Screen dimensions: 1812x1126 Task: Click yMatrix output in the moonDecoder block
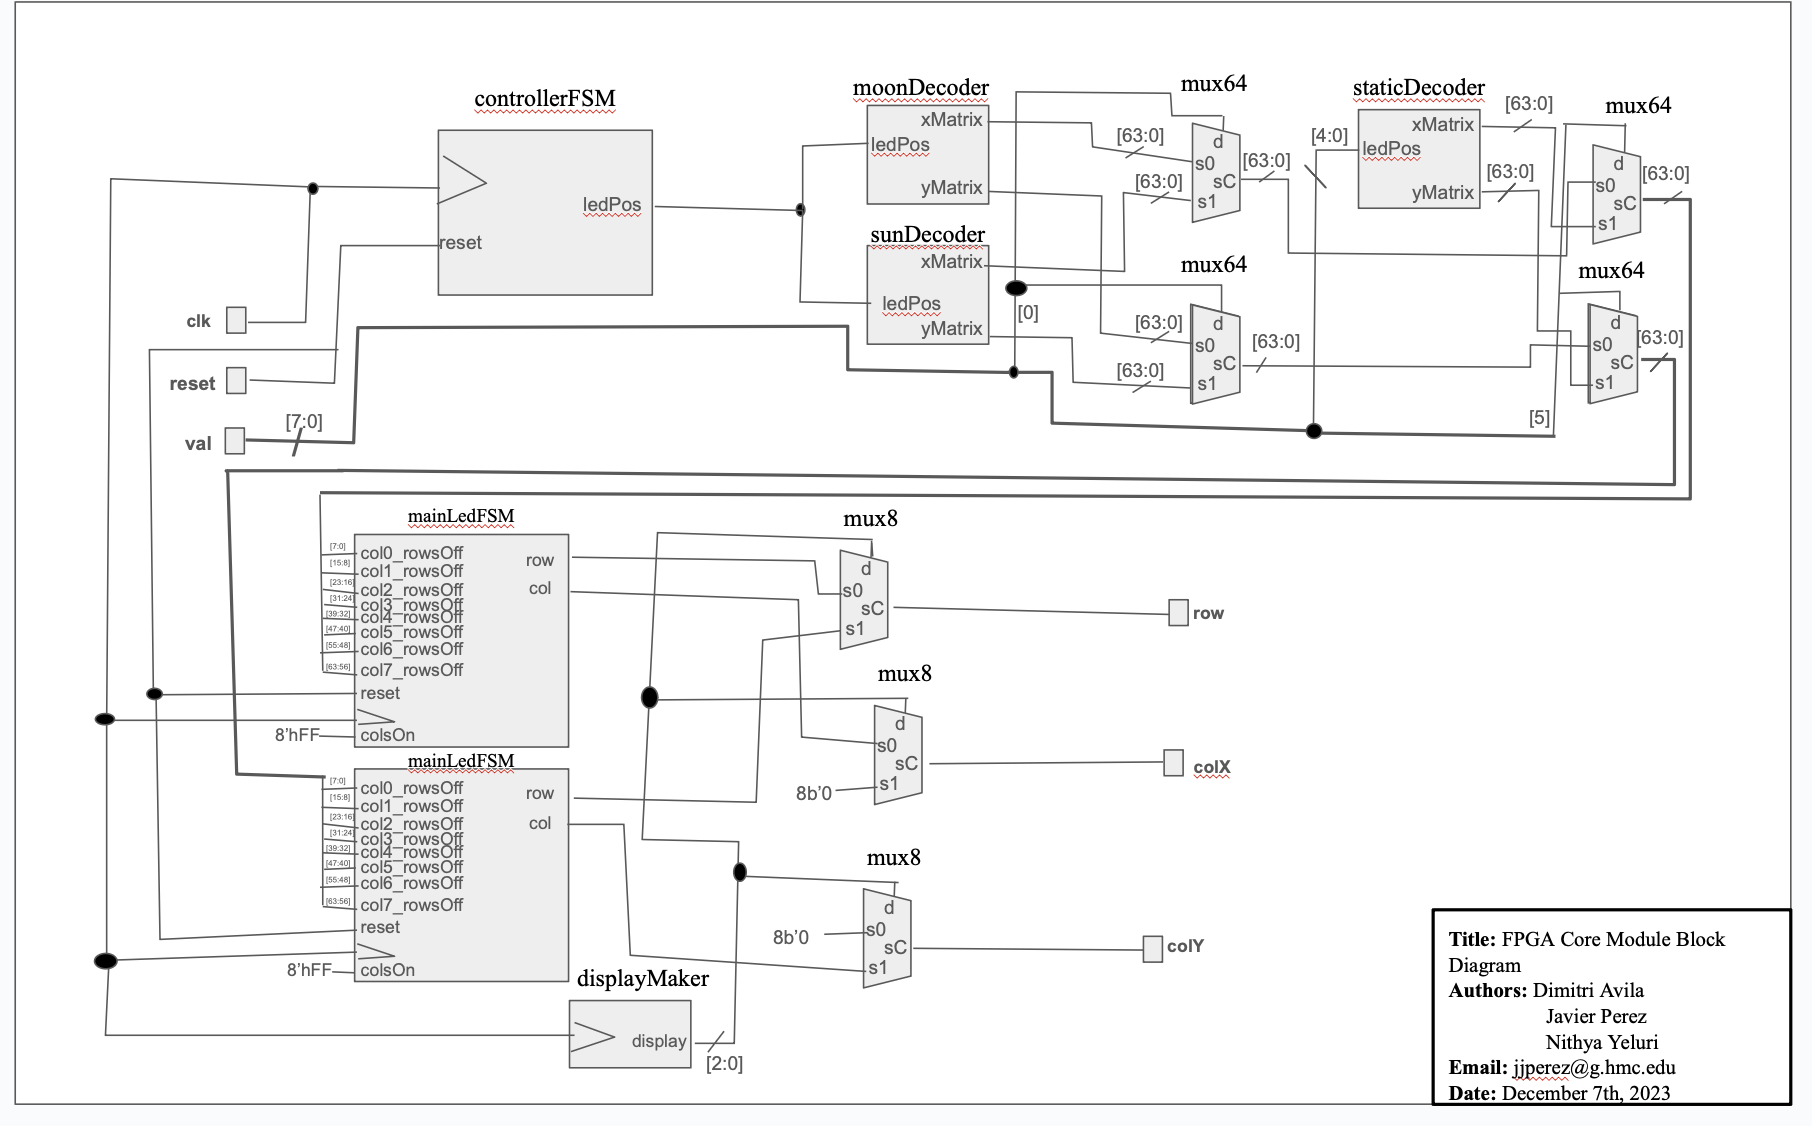click(x=951, y=188)
